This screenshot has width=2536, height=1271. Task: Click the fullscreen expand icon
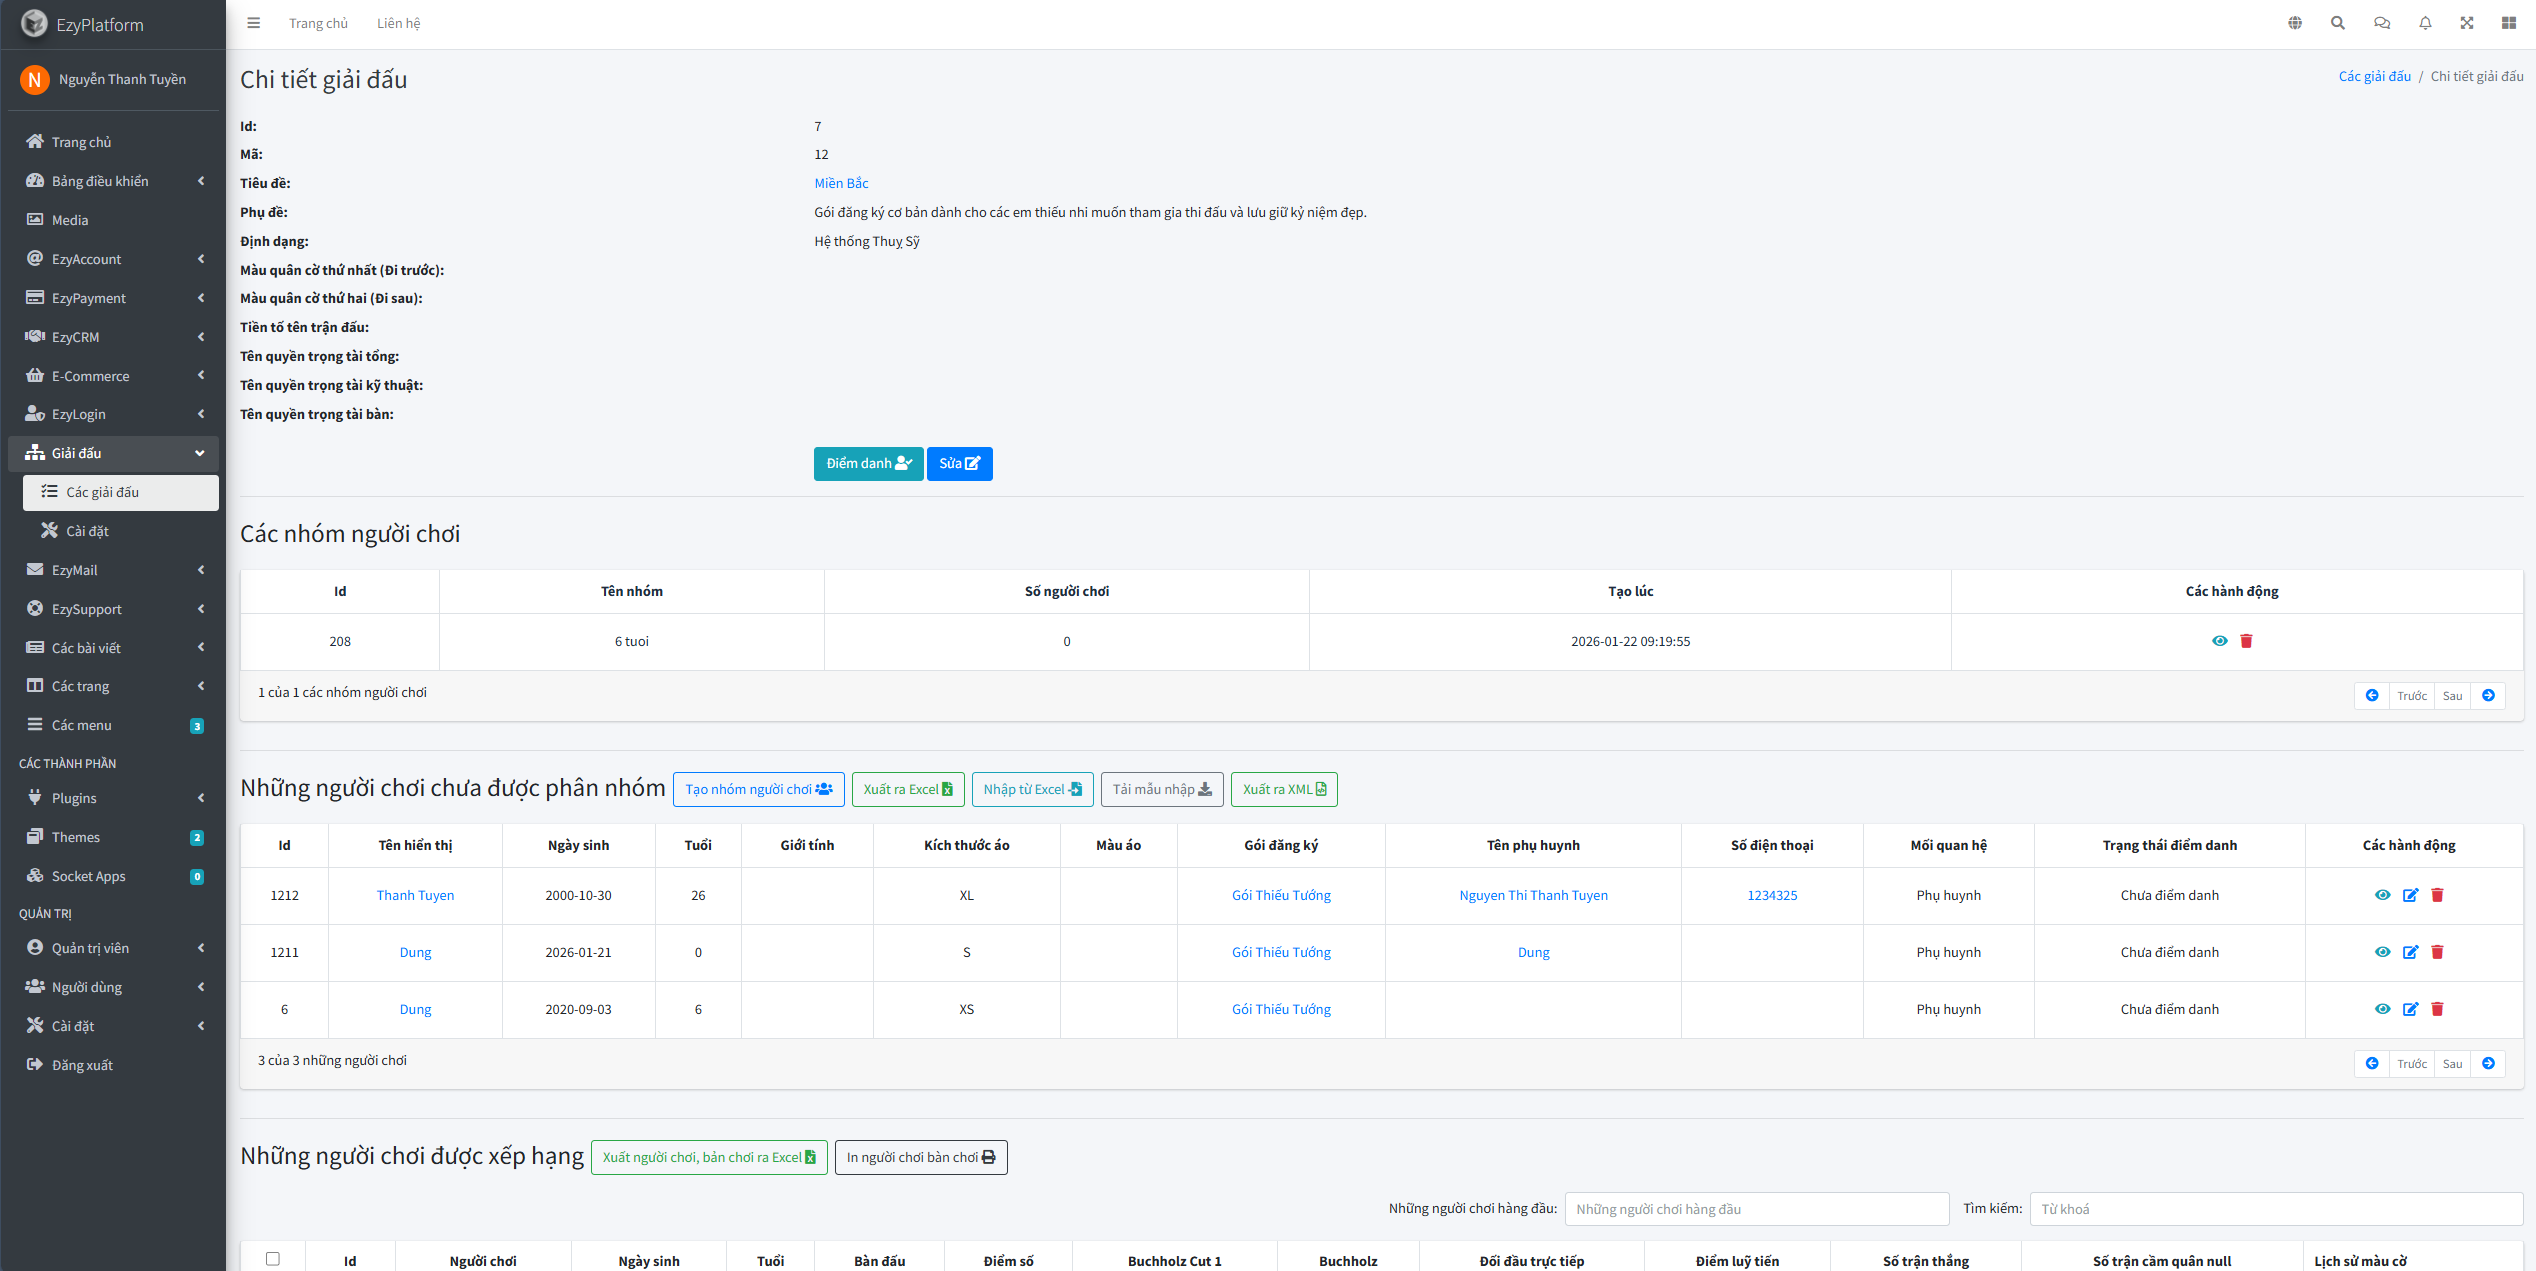click(2467, 23)
